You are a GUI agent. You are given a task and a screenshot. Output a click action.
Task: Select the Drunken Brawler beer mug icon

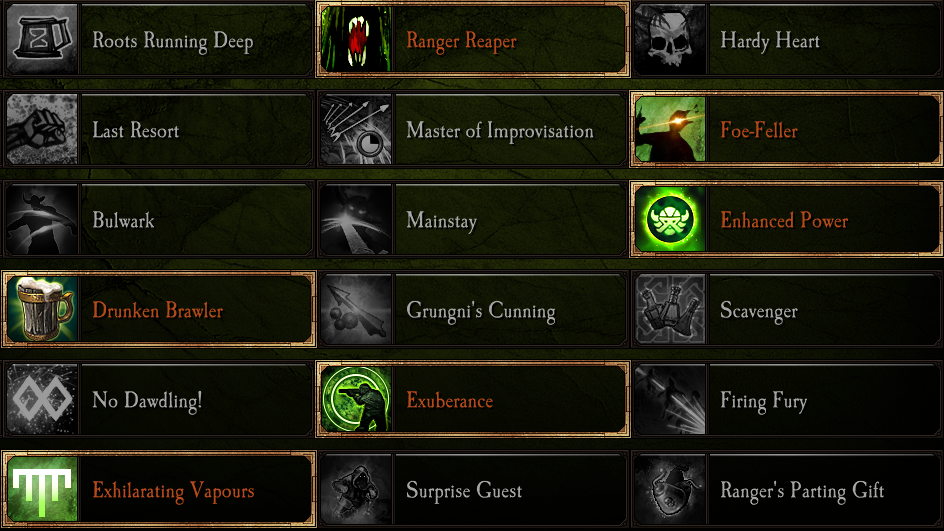click(x=42, y=309)
